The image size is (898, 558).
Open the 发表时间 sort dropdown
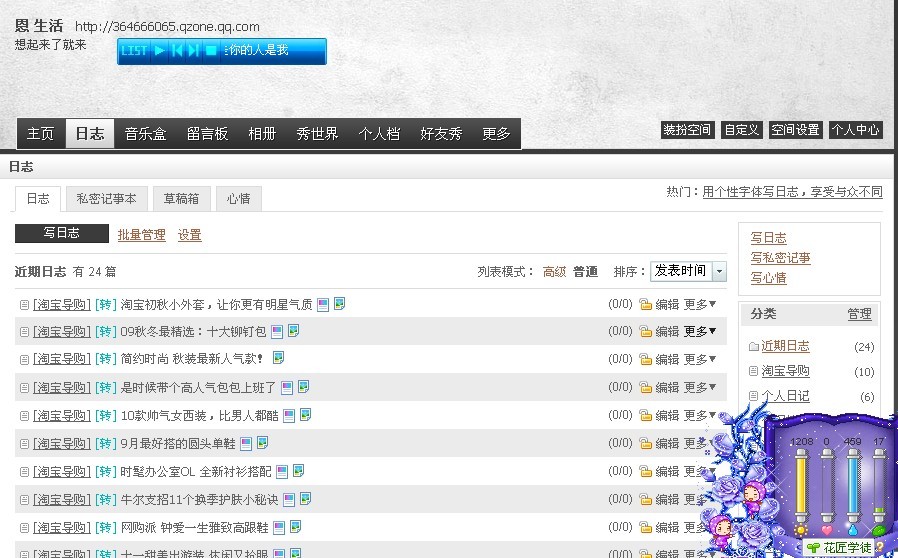pos(688,271)
